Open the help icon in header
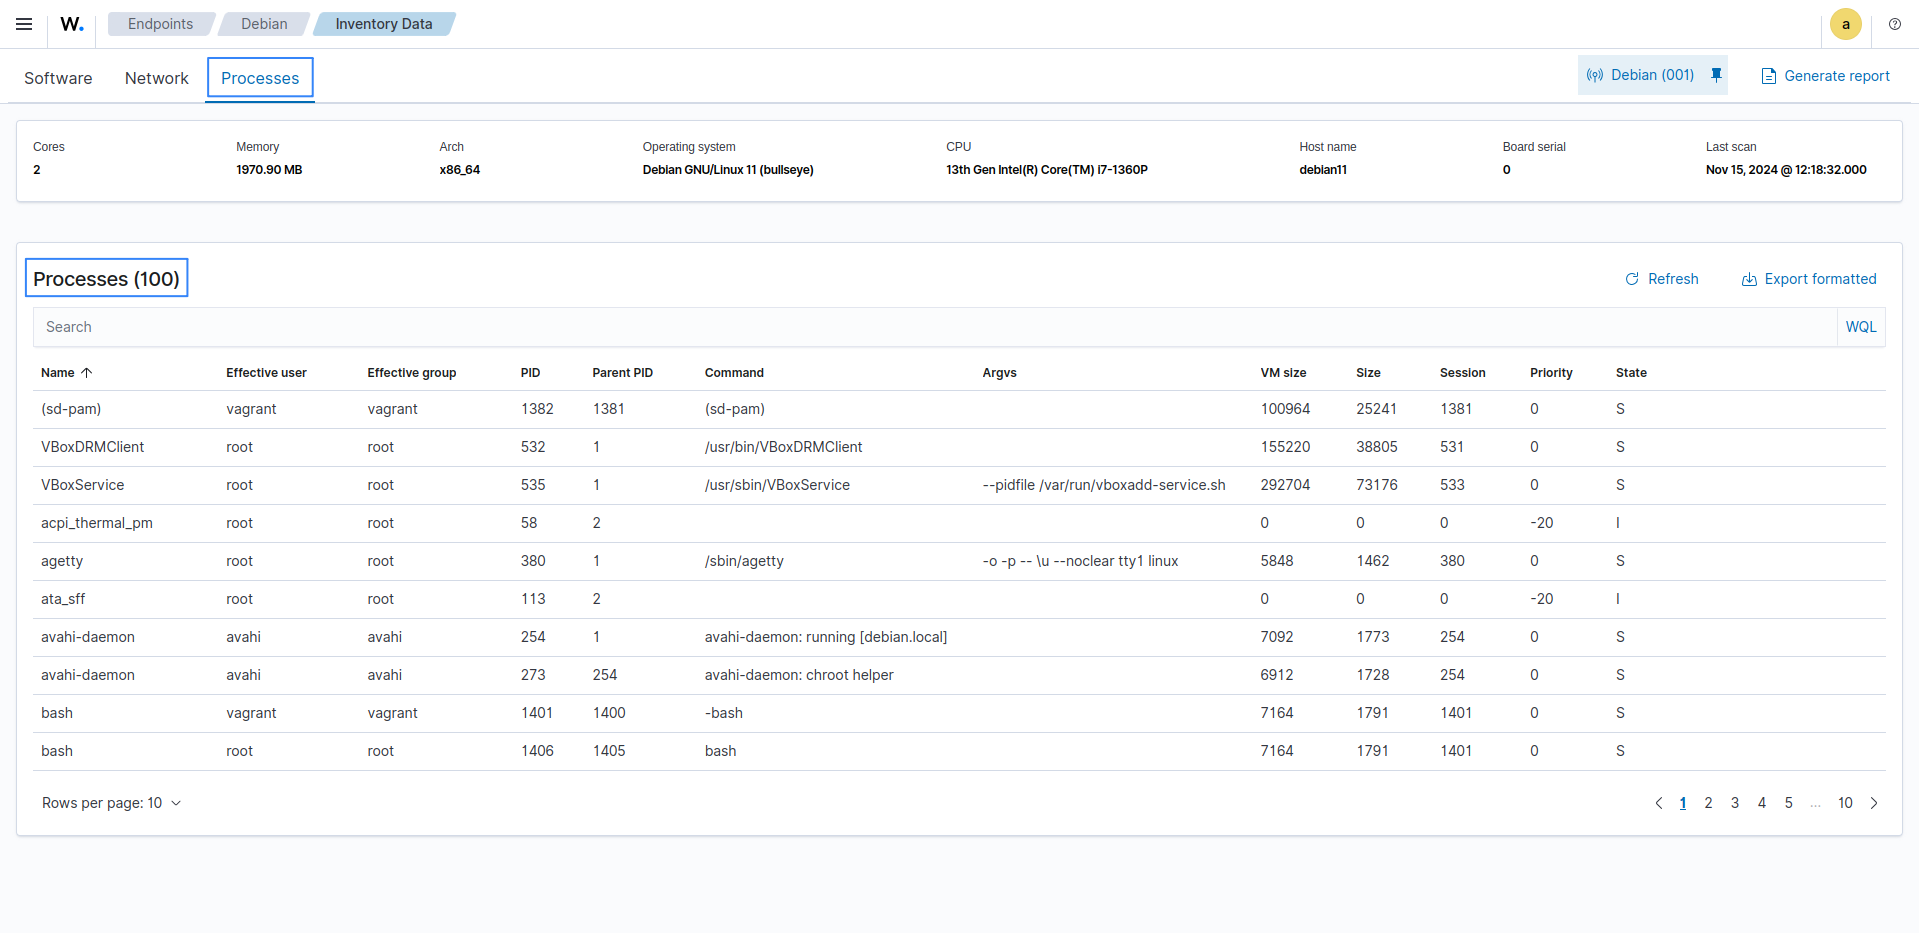 point(1895,24)
